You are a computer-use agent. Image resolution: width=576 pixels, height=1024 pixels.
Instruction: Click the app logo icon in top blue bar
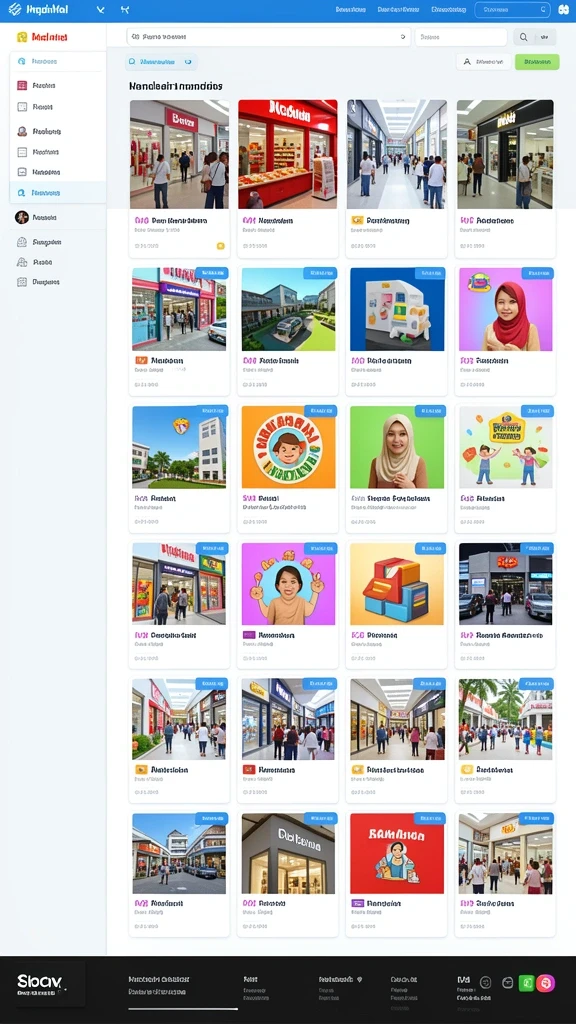click(x=14, y=10)
